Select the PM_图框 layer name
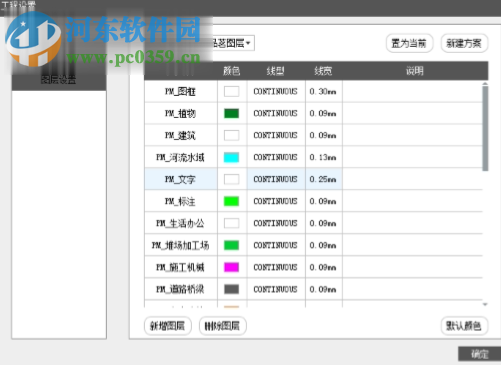501x365 pixels. coord(181,91)
